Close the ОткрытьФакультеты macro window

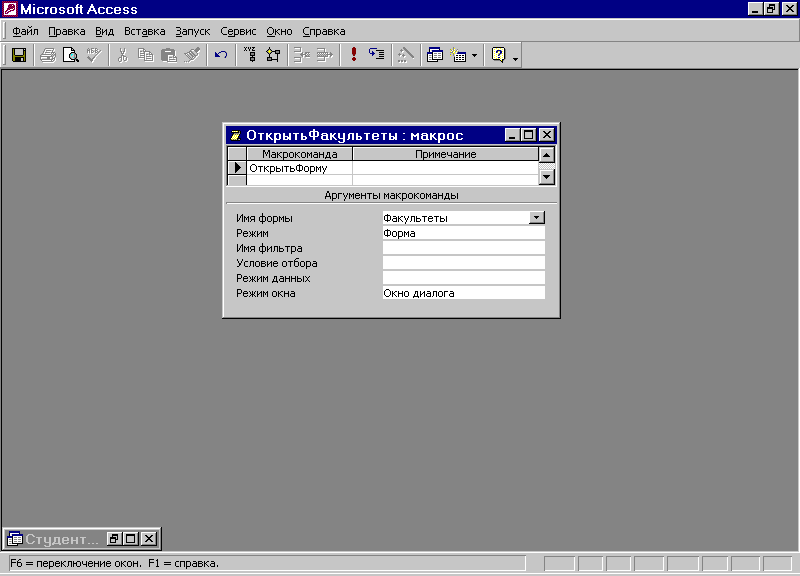point(546,135)
